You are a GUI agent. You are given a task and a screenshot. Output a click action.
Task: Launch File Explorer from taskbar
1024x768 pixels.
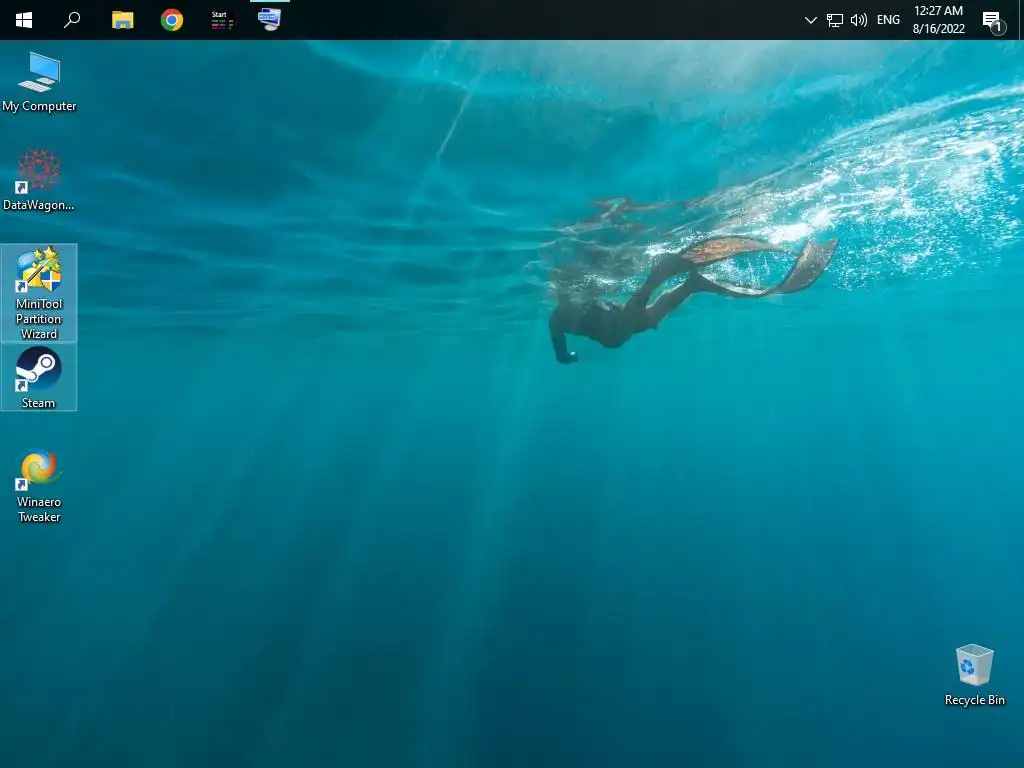coord(122,20)
